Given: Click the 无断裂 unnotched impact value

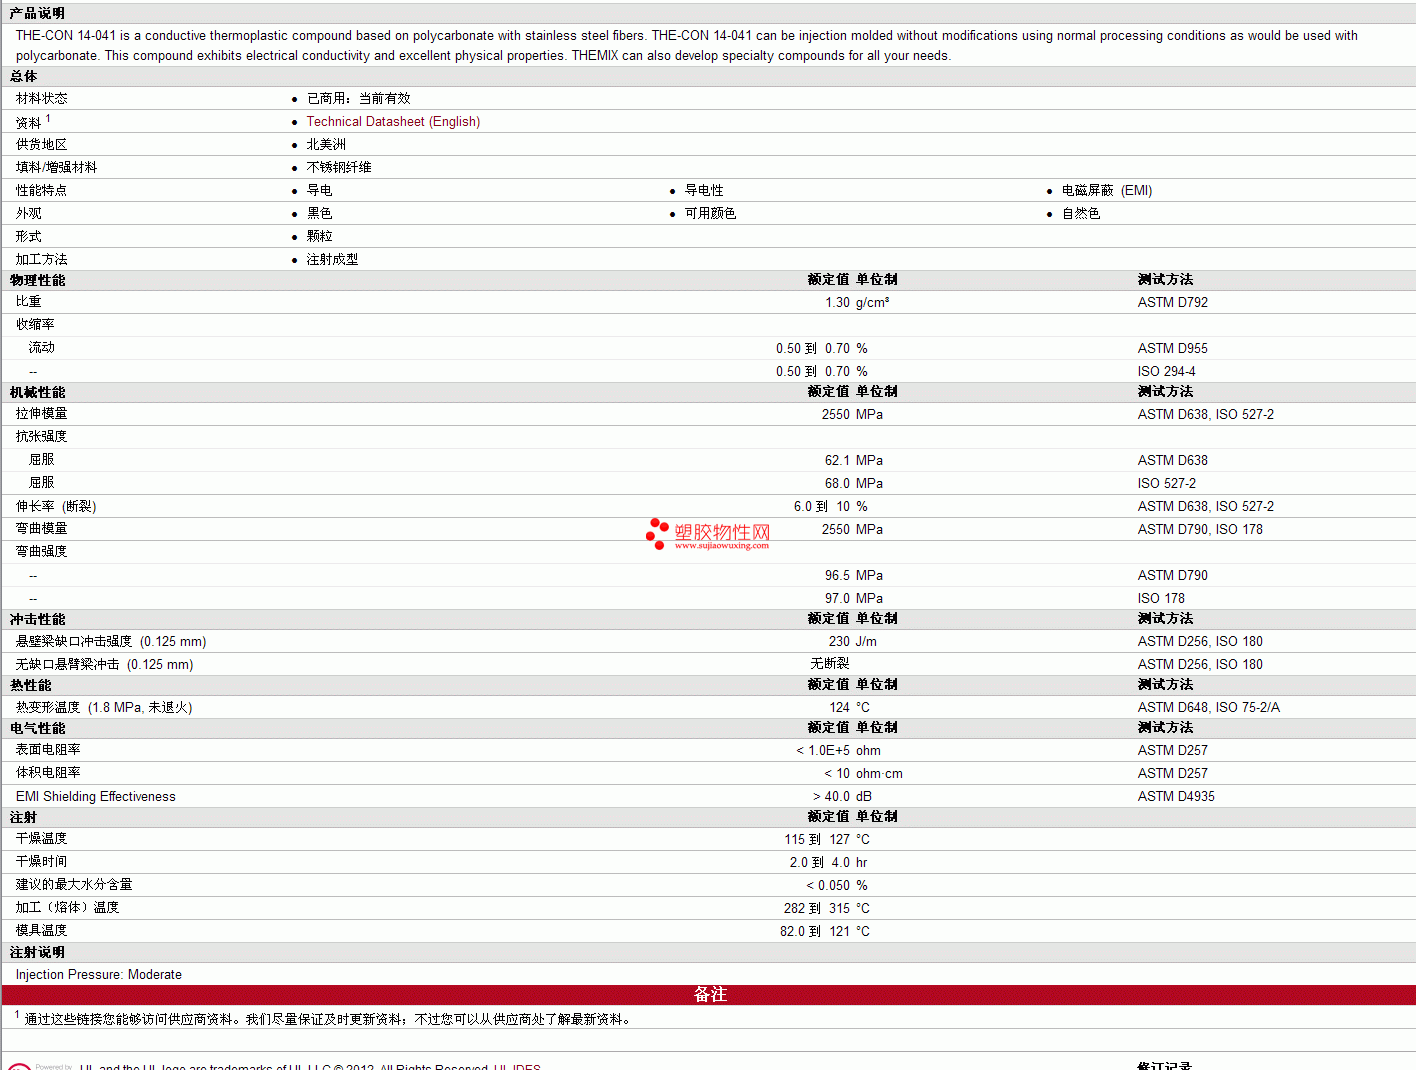Looking at the screenshot, I should 830,663.
